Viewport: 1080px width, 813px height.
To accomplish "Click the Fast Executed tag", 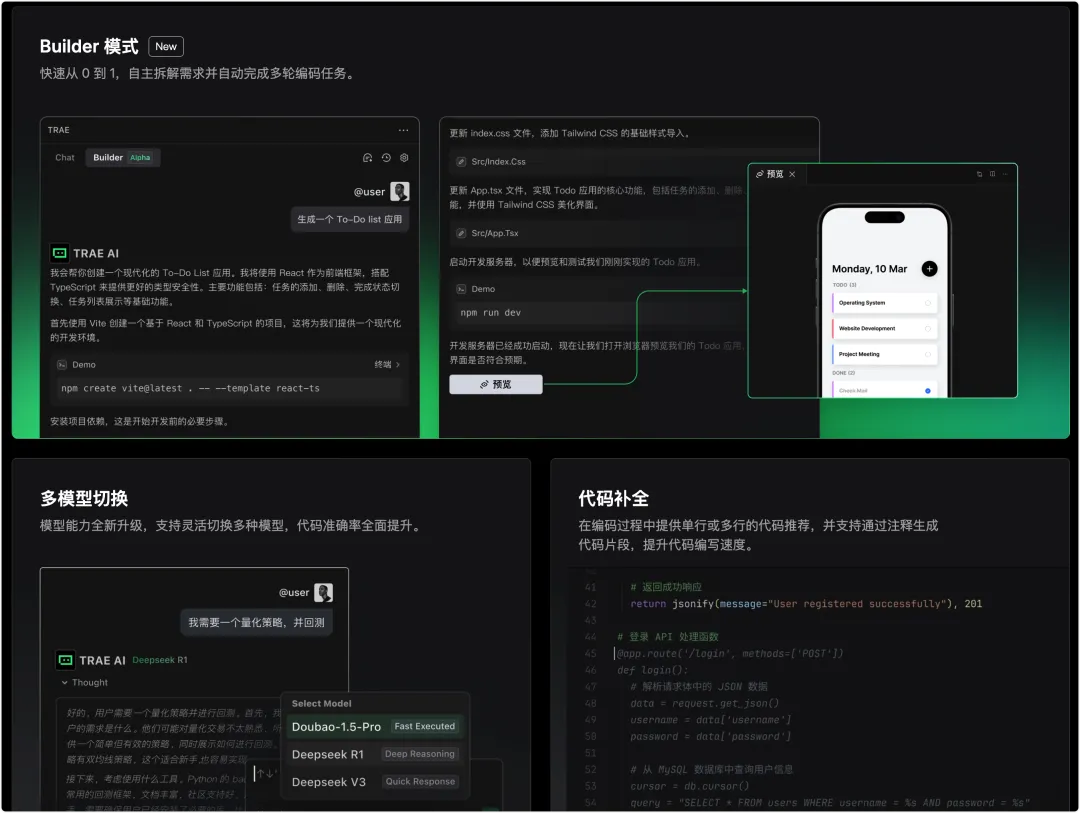I will click(x=424, y=726).
